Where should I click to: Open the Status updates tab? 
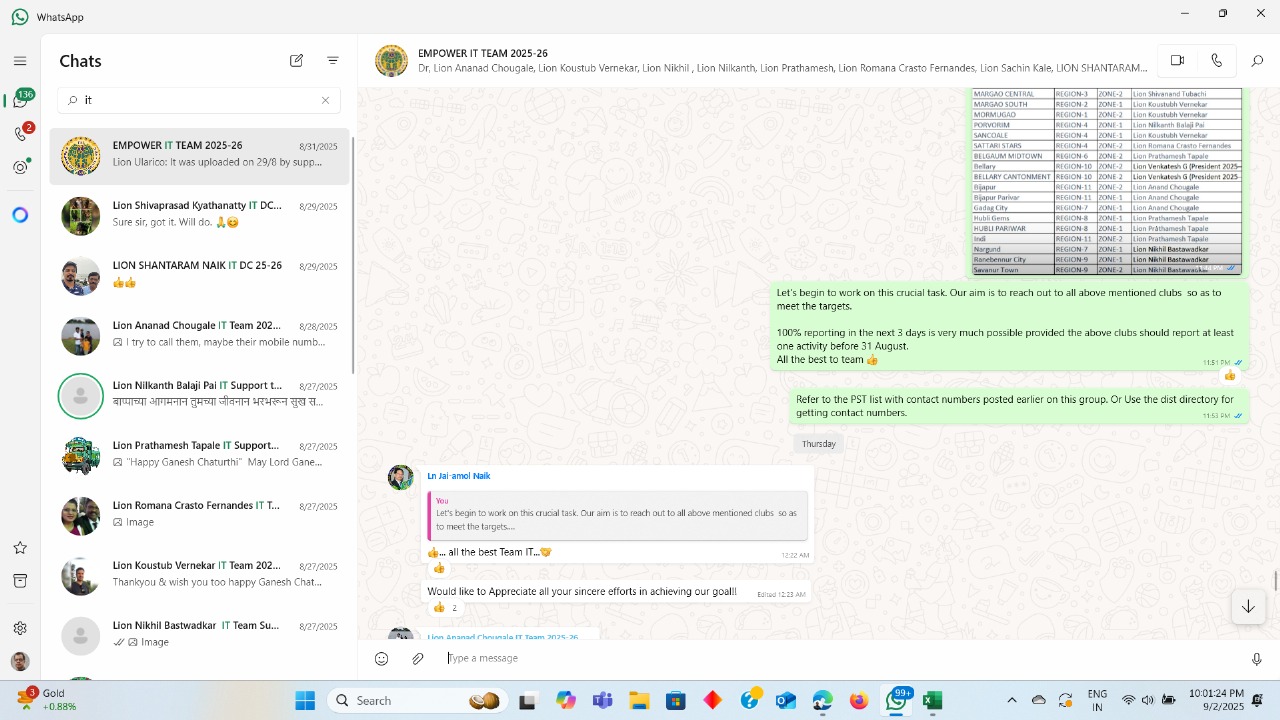[20, 167]
